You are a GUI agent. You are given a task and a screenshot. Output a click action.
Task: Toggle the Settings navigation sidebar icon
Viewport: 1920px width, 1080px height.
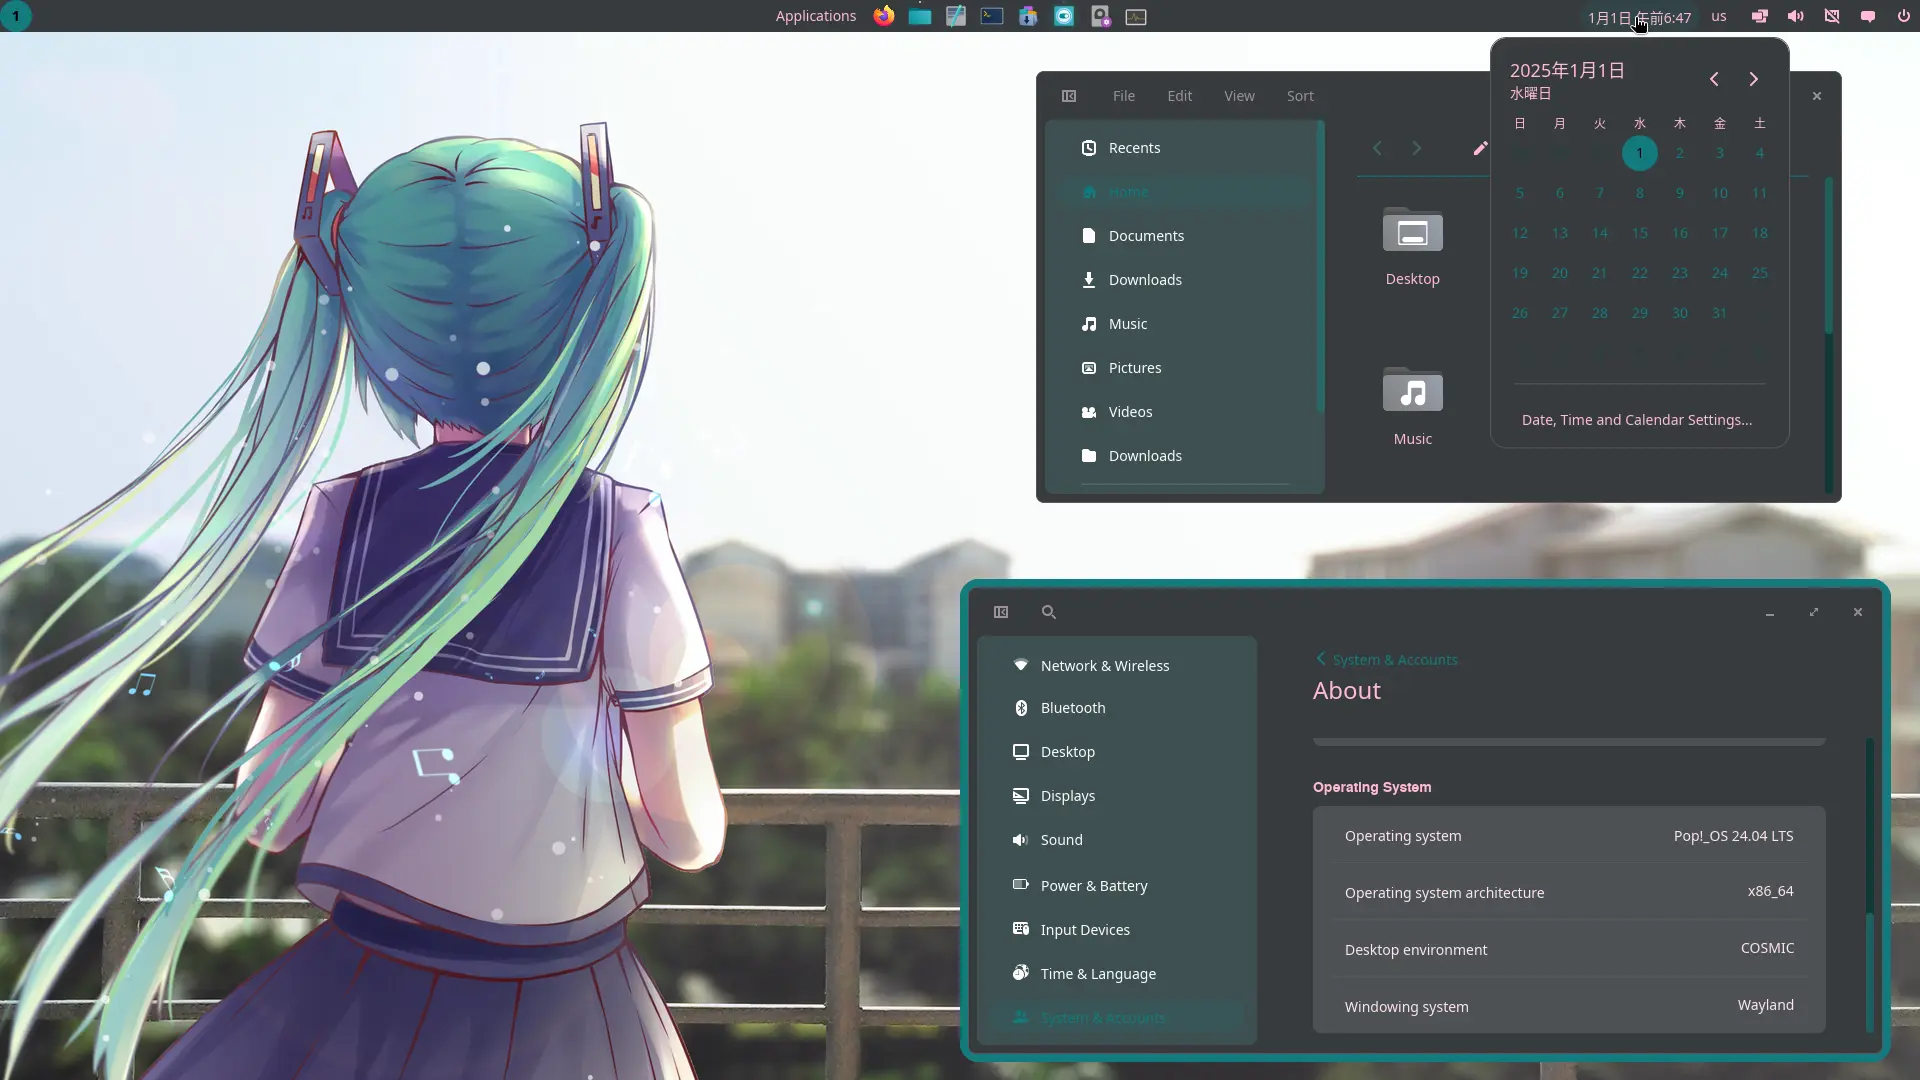tap(1001, 612)
